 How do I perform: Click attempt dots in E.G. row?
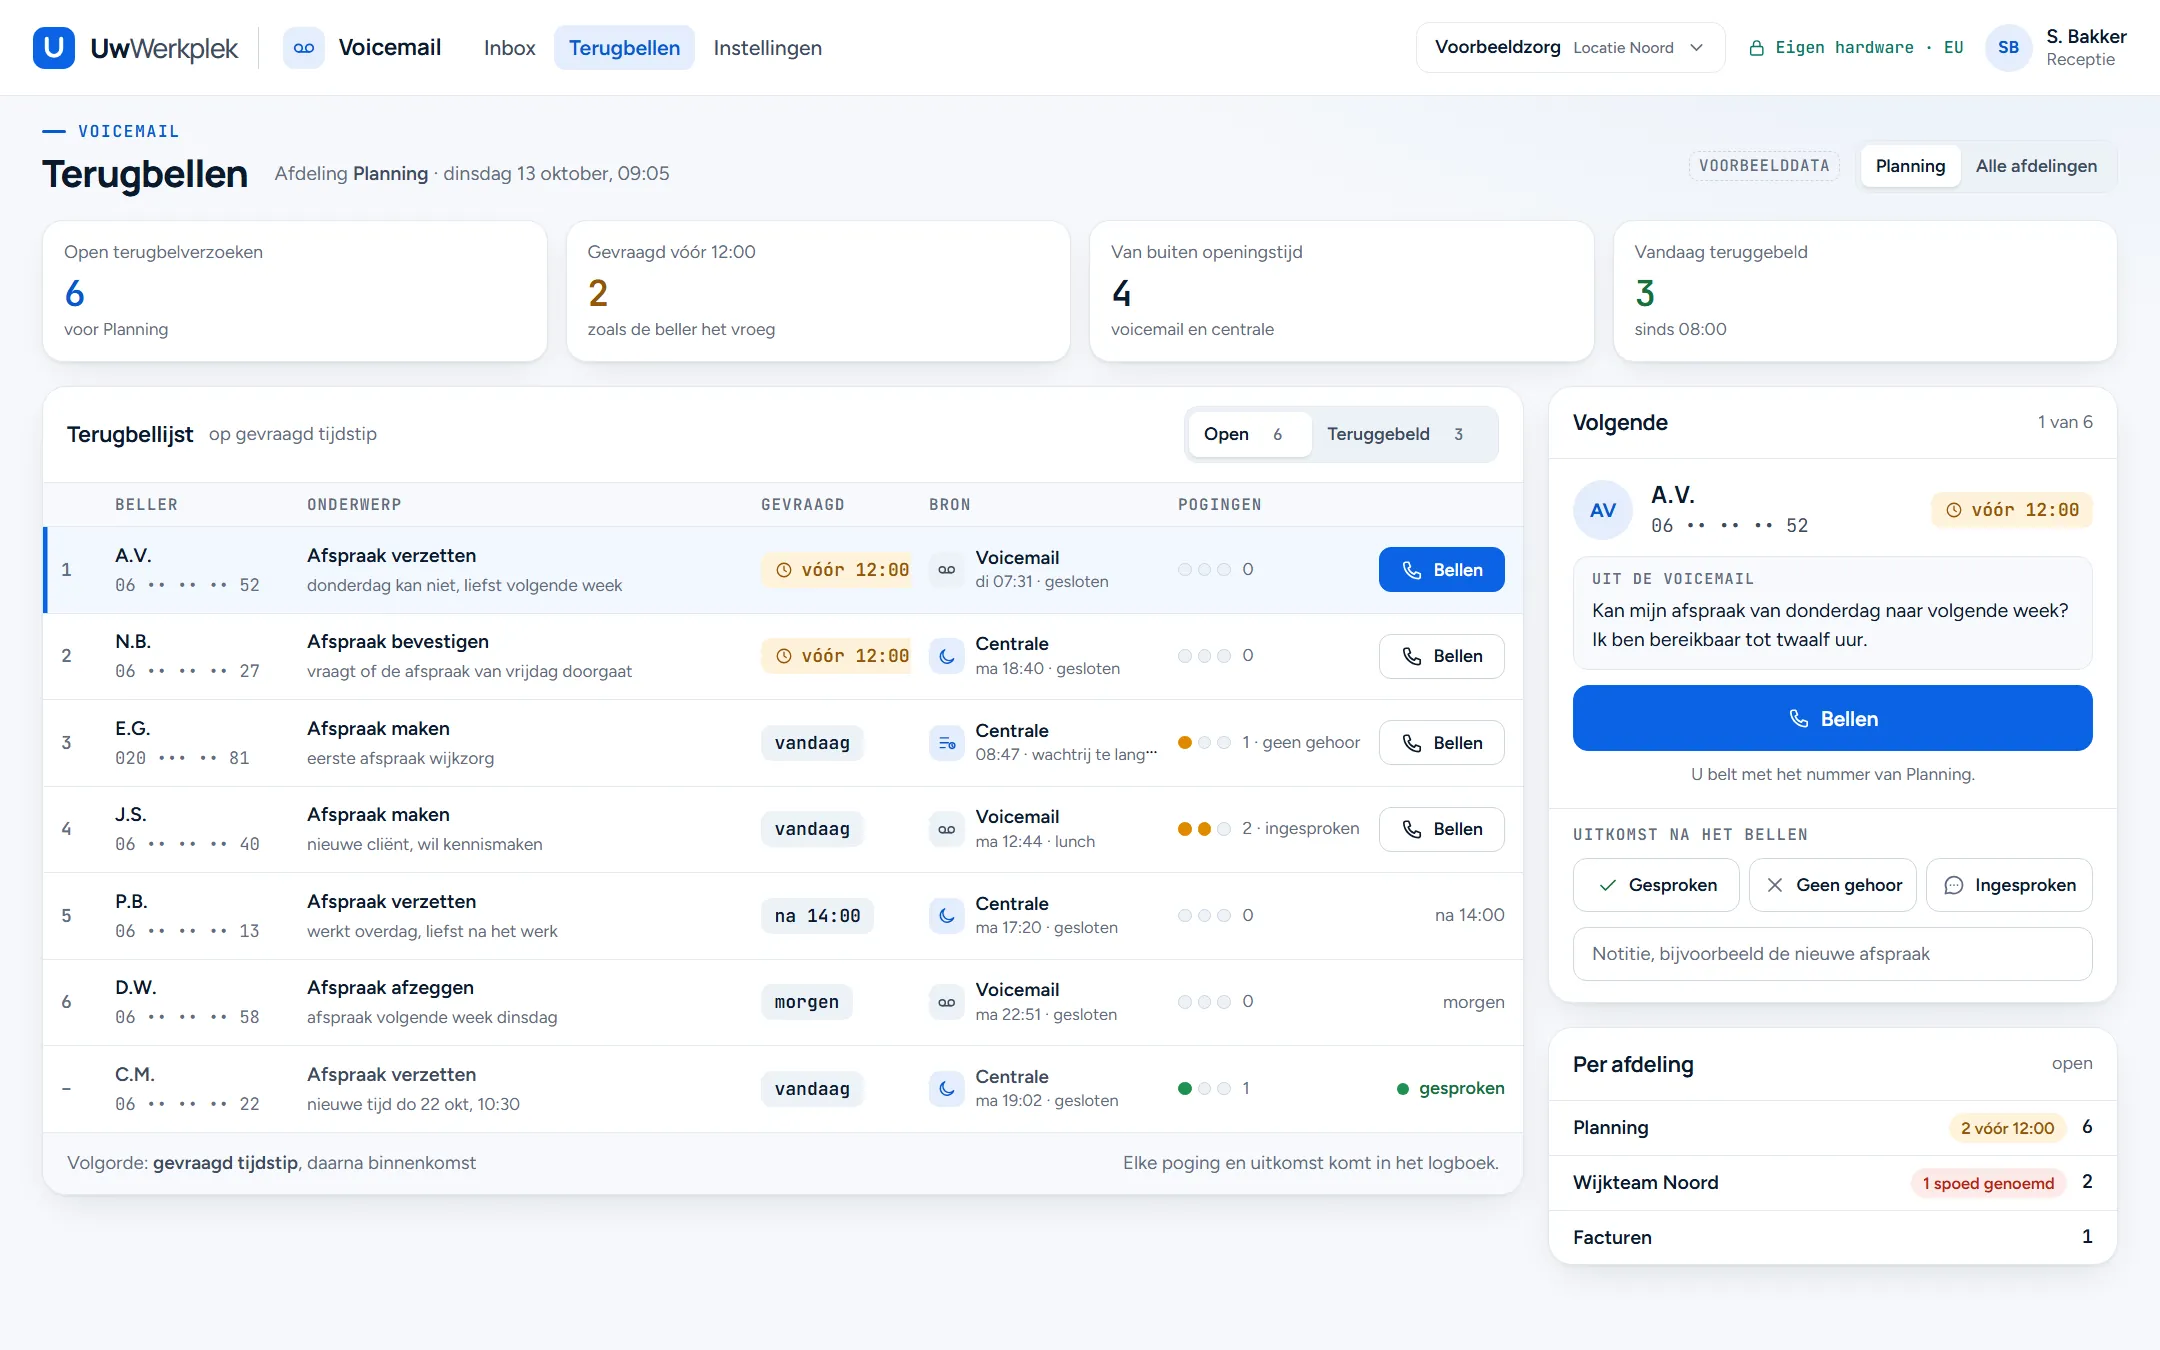point(1204,743)
